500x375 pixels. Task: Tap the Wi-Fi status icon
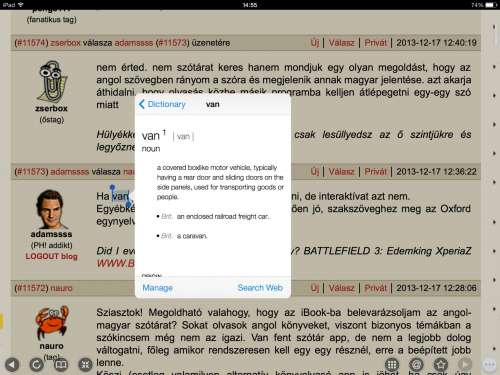tap(21, 5)
